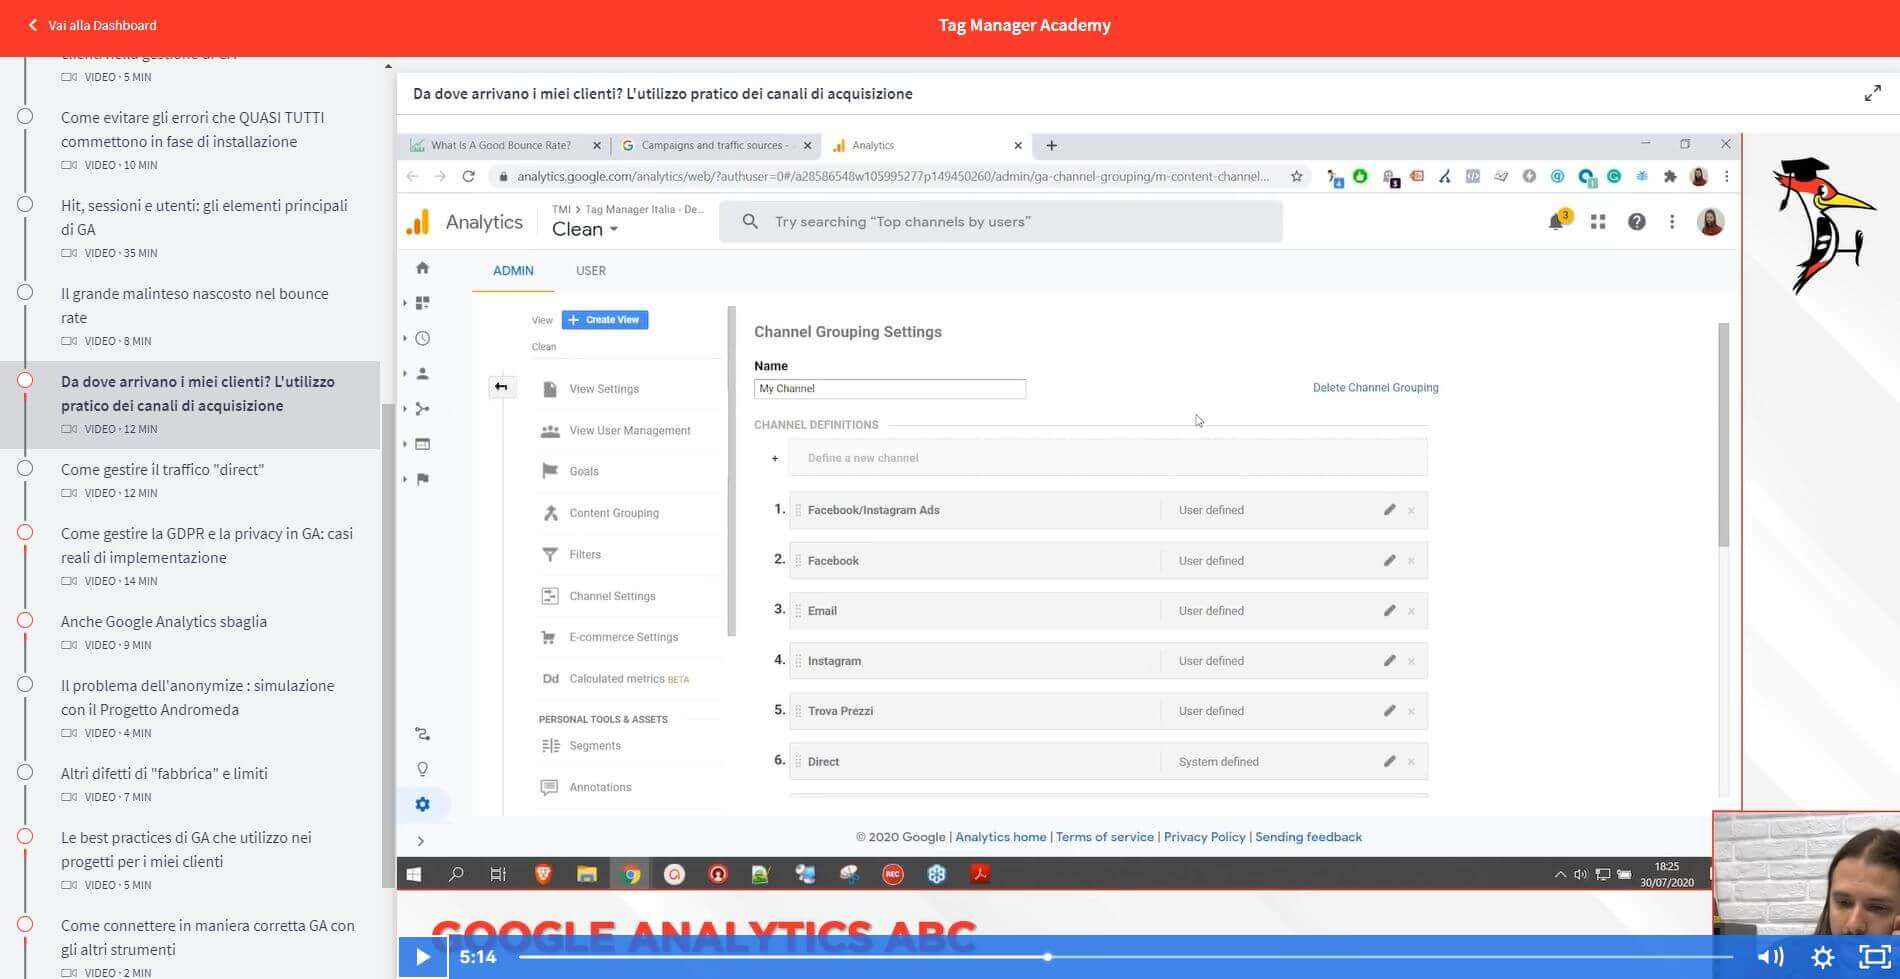Image resolution: width=1900 pixels, height=979 pixels.
Task: Click the Create View button
Action: tap(605, 320)
